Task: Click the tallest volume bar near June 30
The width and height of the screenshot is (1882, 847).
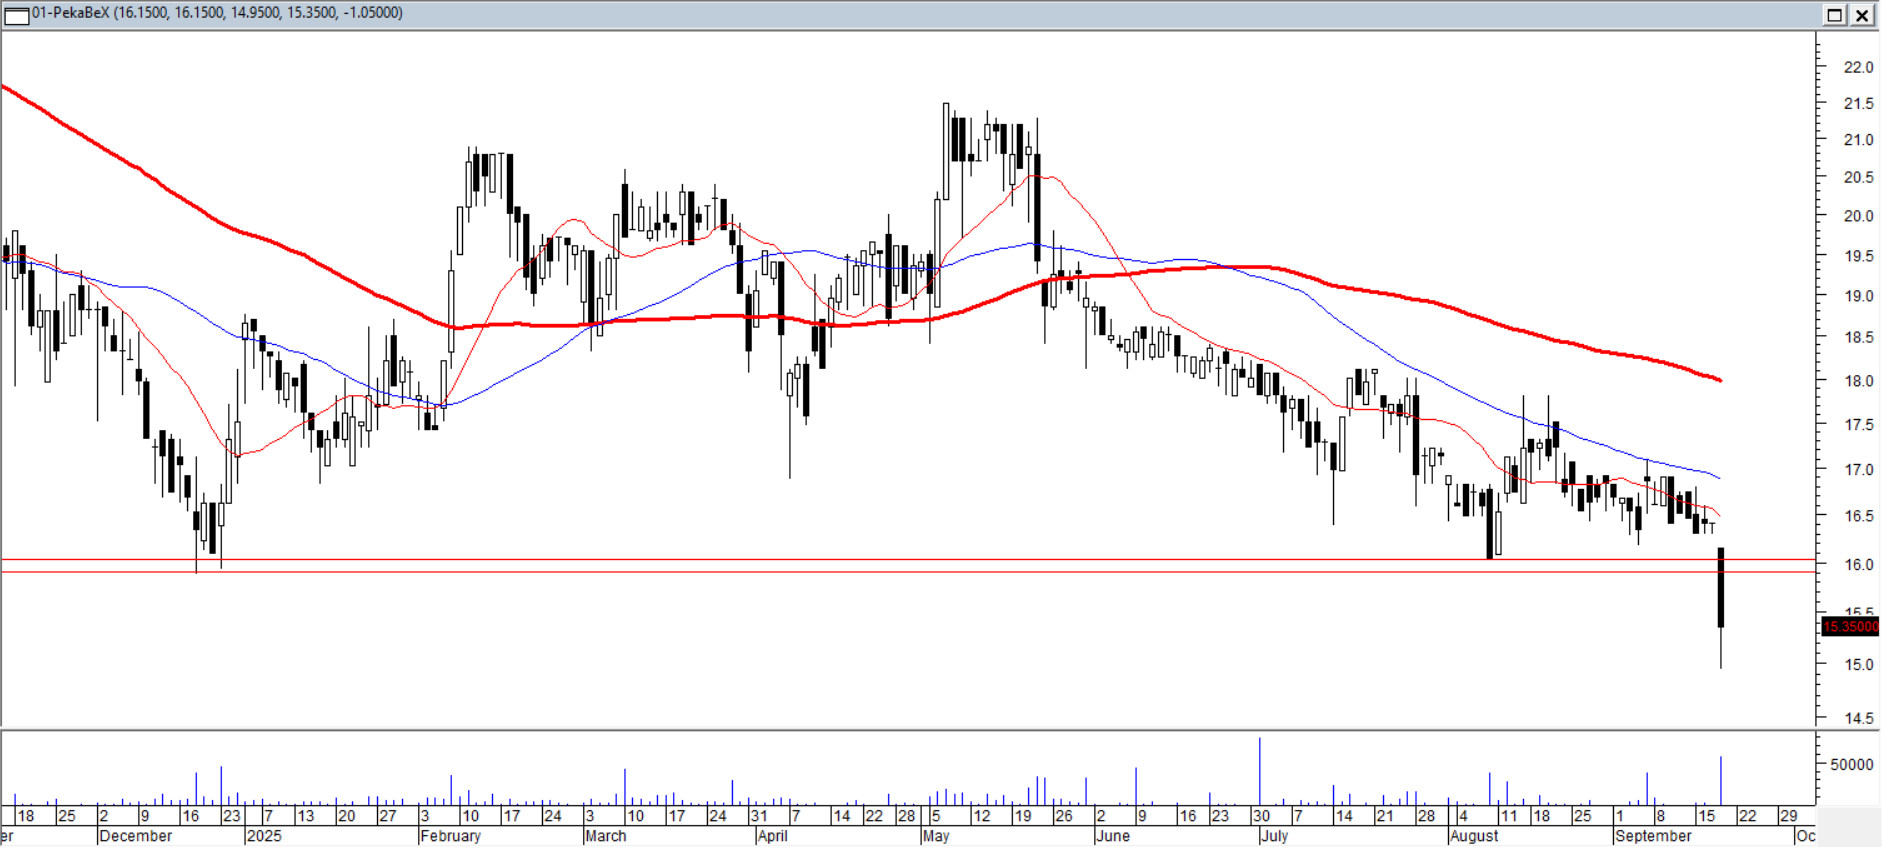Action: (1260, 770)
